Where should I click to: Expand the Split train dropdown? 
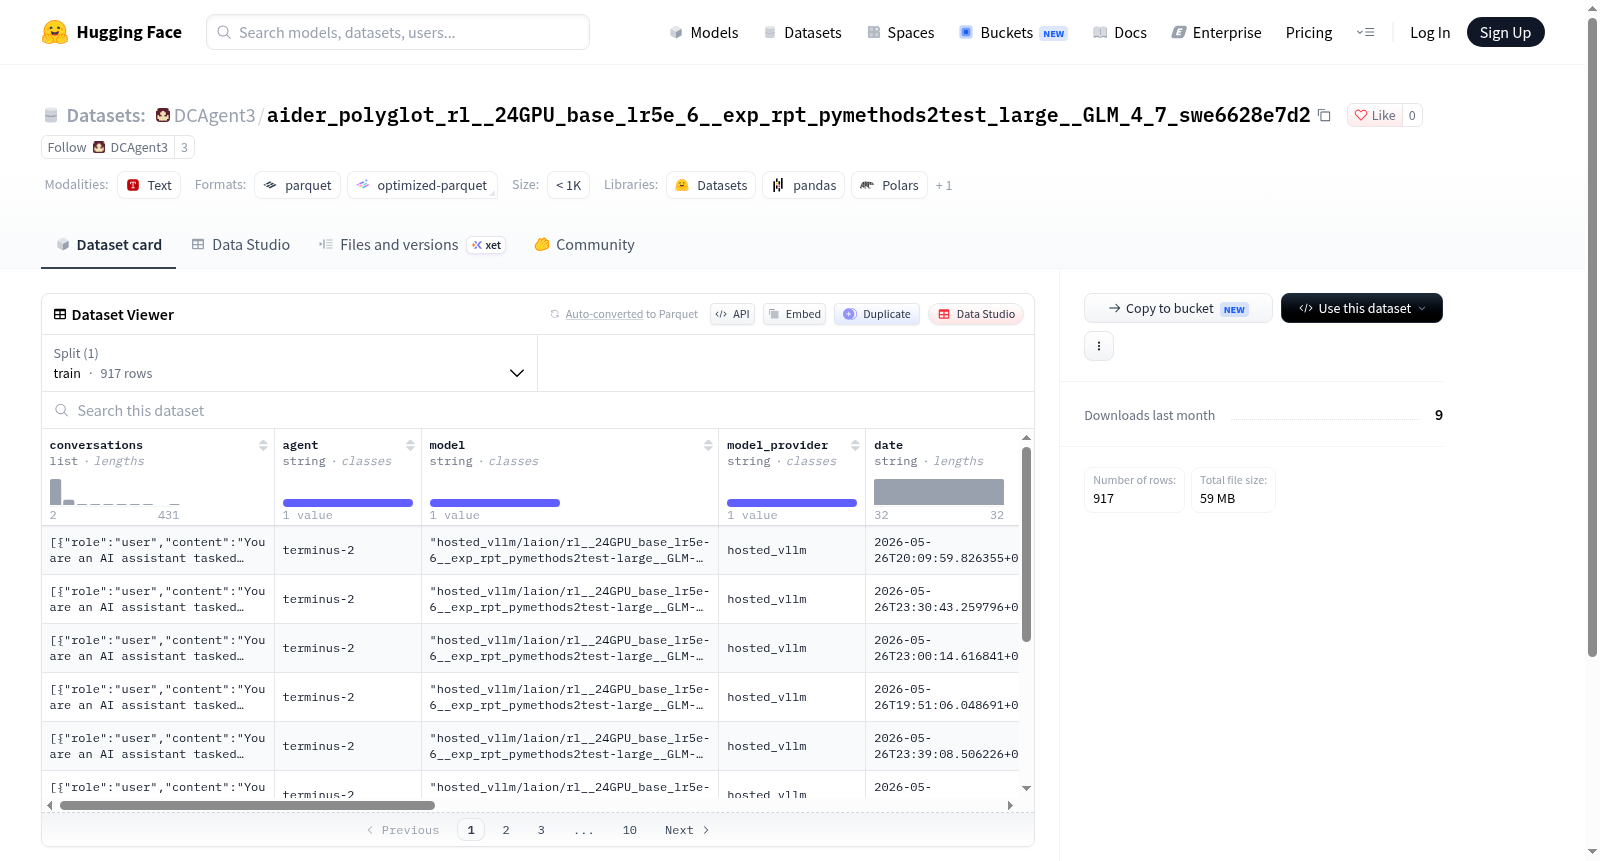289,363
